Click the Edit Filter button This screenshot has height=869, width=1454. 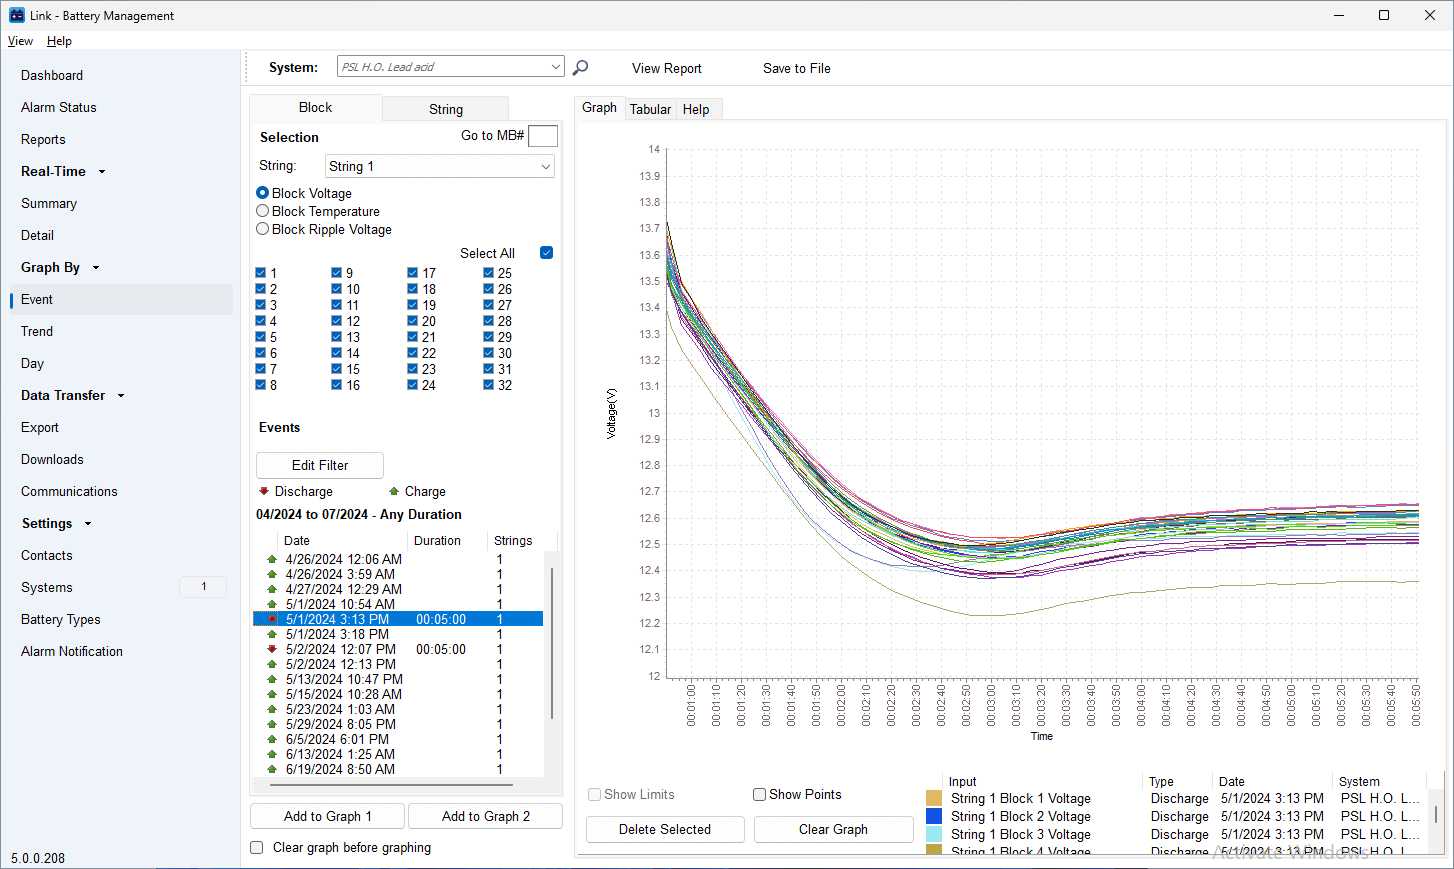point(319,465)
